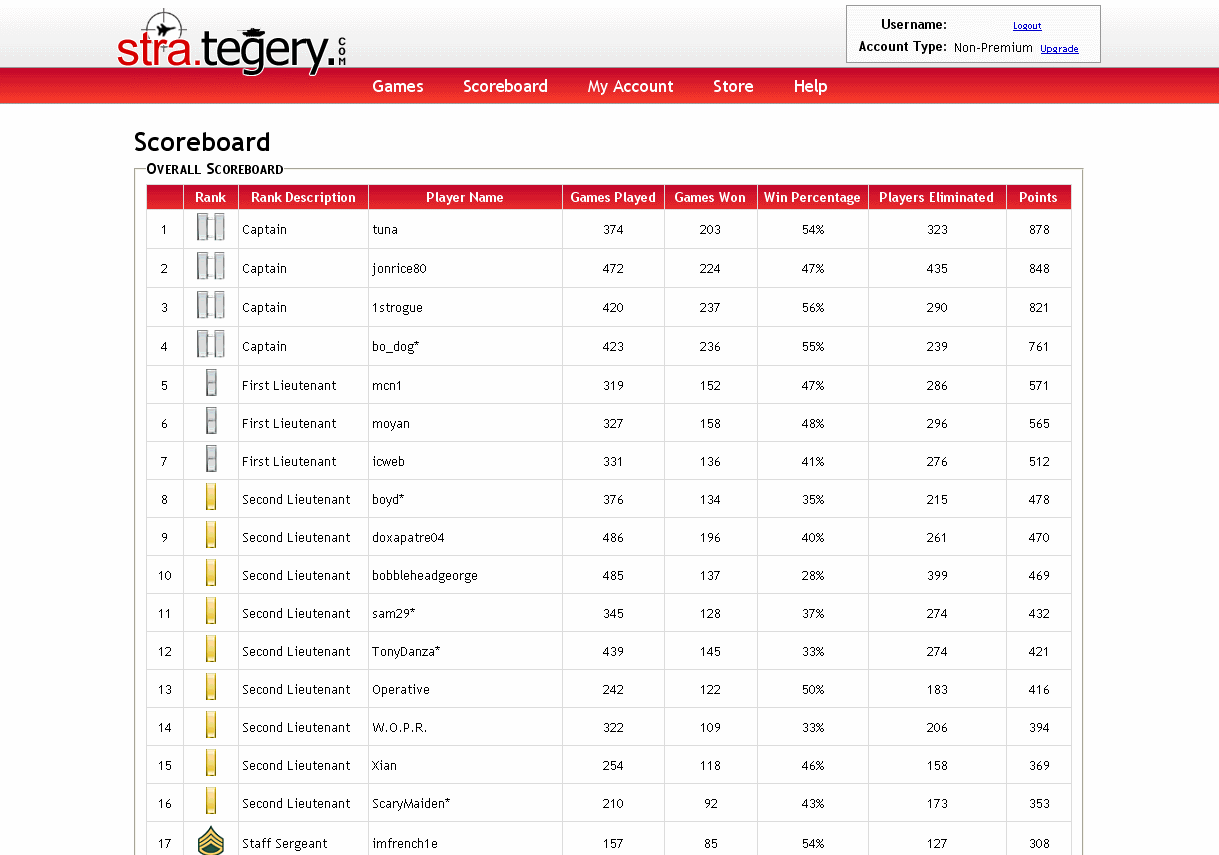
Task: Select player name moyan
Action: 391,424
